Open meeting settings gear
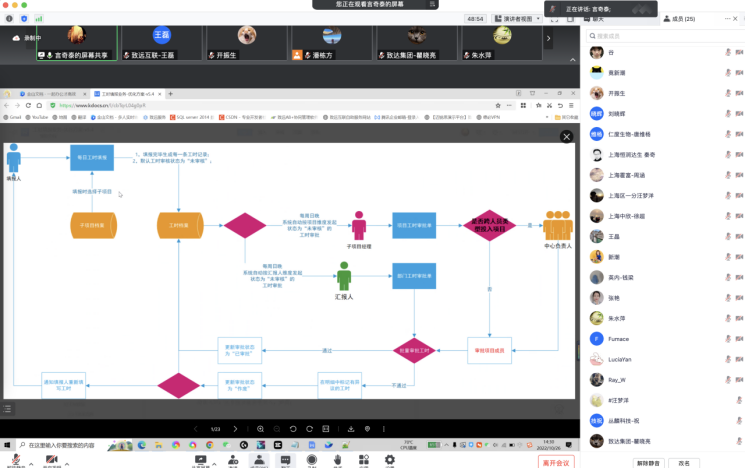The width and height of the screenshot is (746, 468). pyautogui.click(x=390, y=460)
